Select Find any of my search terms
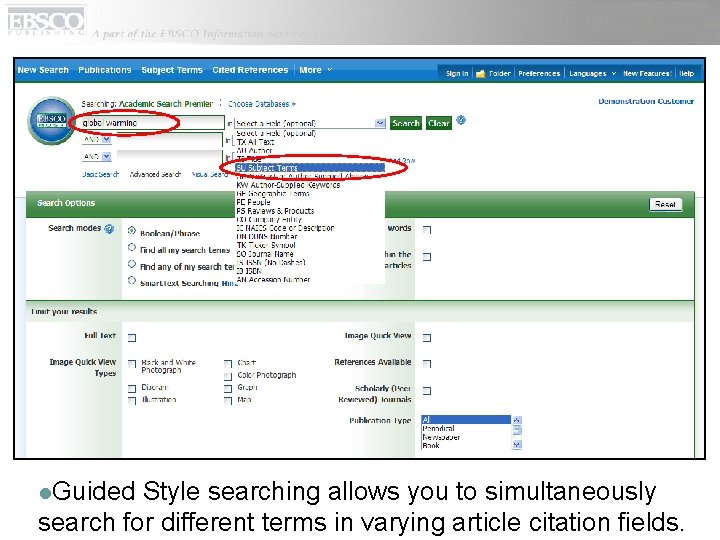720x540 pixels. pos(132,264)
